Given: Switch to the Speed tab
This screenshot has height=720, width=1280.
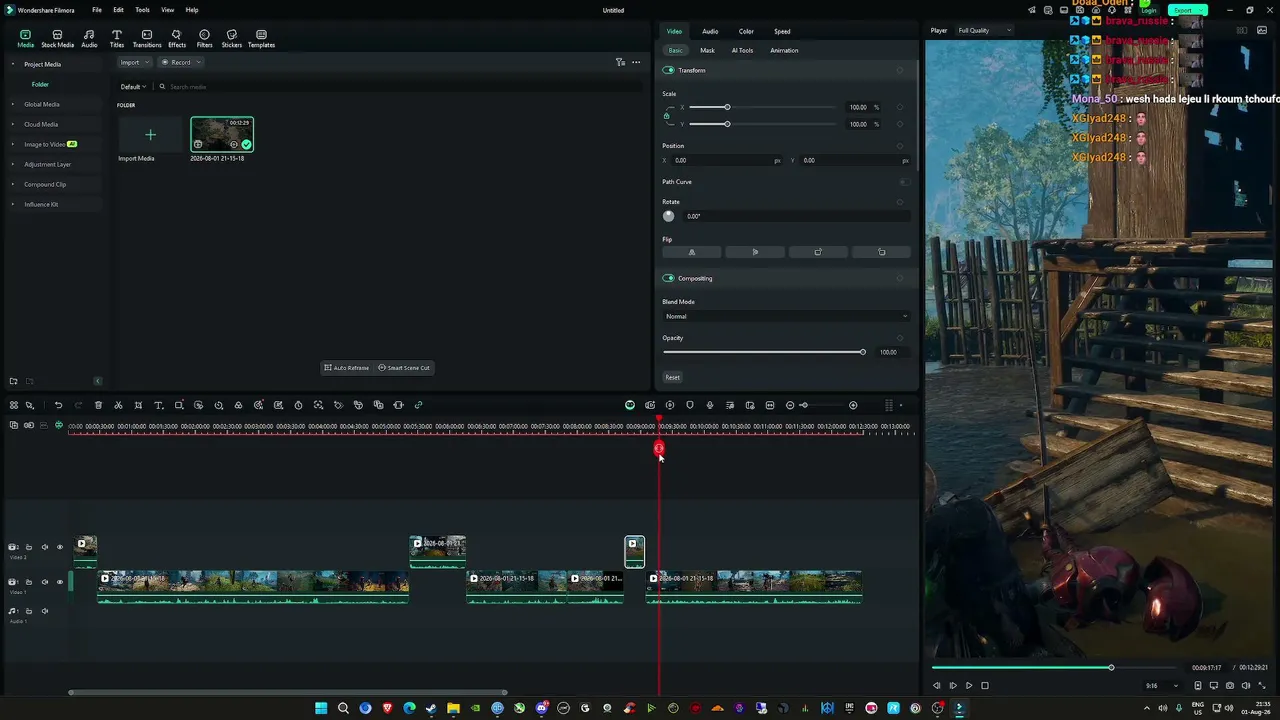Looking at the screenshot, I should pos(782,31).
